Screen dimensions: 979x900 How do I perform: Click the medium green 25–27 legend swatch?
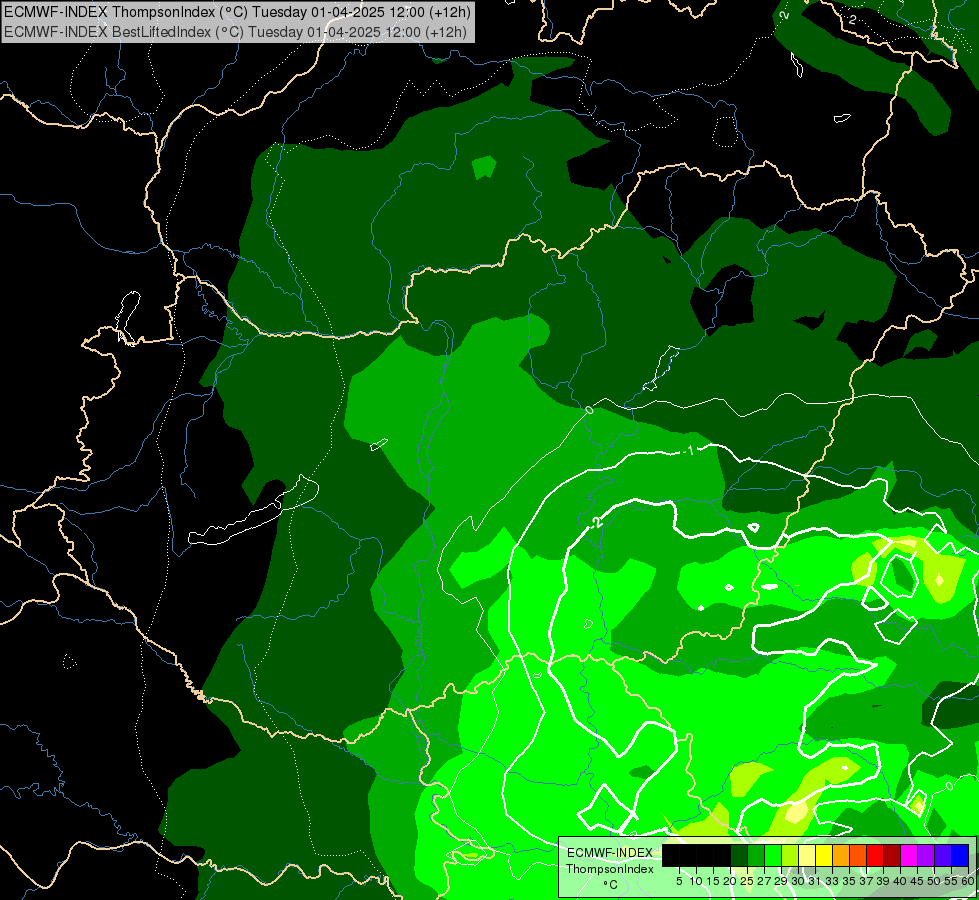756,855
